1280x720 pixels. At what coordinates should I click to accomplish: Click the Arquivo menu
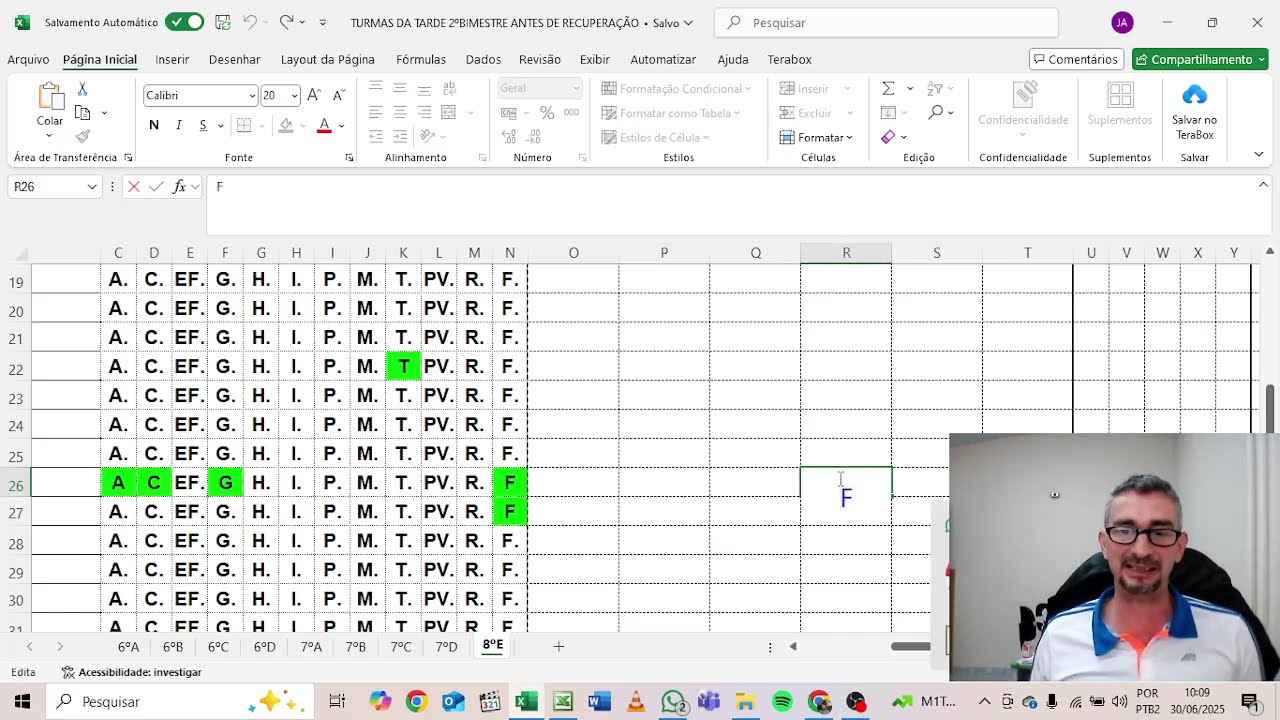click(x=28, y=60)
